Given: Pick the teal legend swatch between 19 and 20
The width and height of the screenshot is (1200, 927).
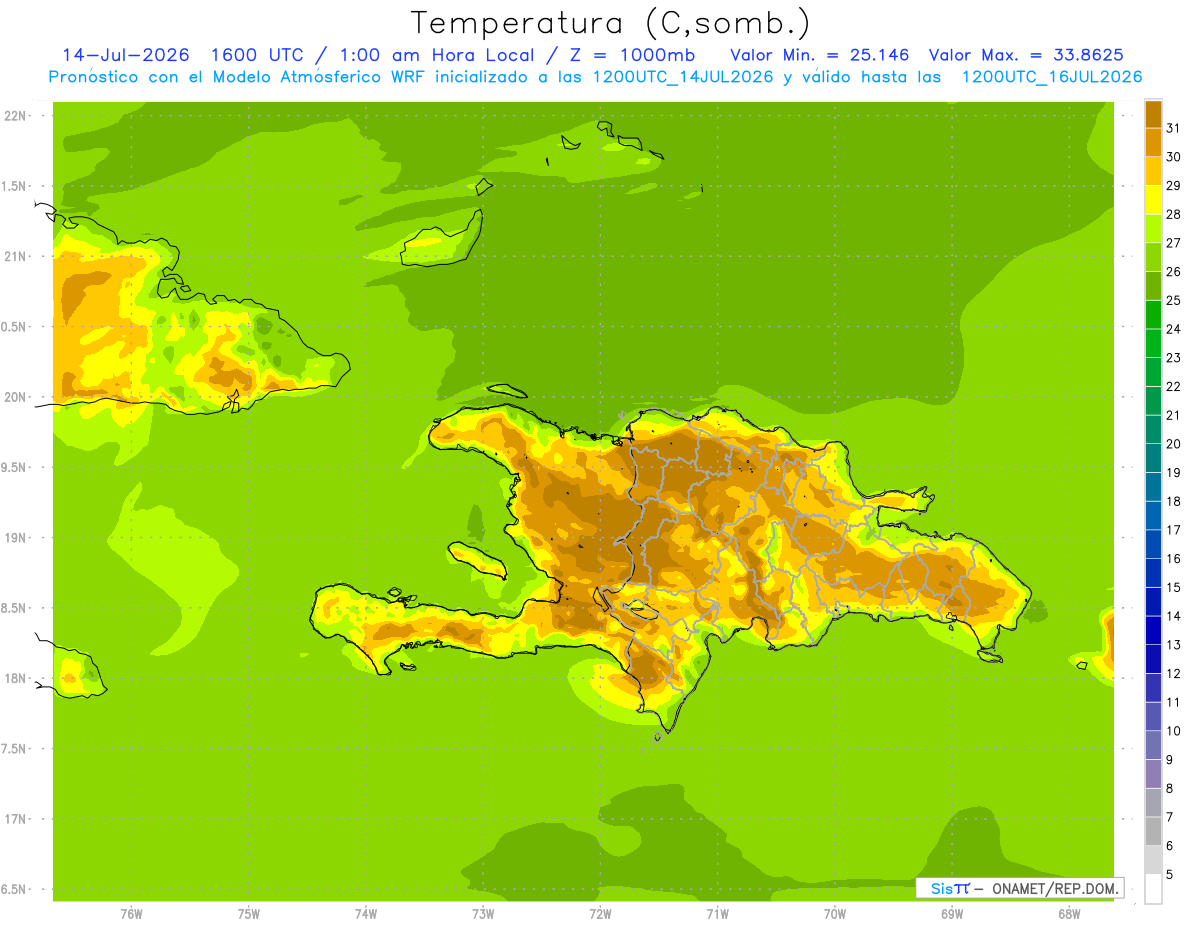Looking at the screenshot, I should point(1154,459).
